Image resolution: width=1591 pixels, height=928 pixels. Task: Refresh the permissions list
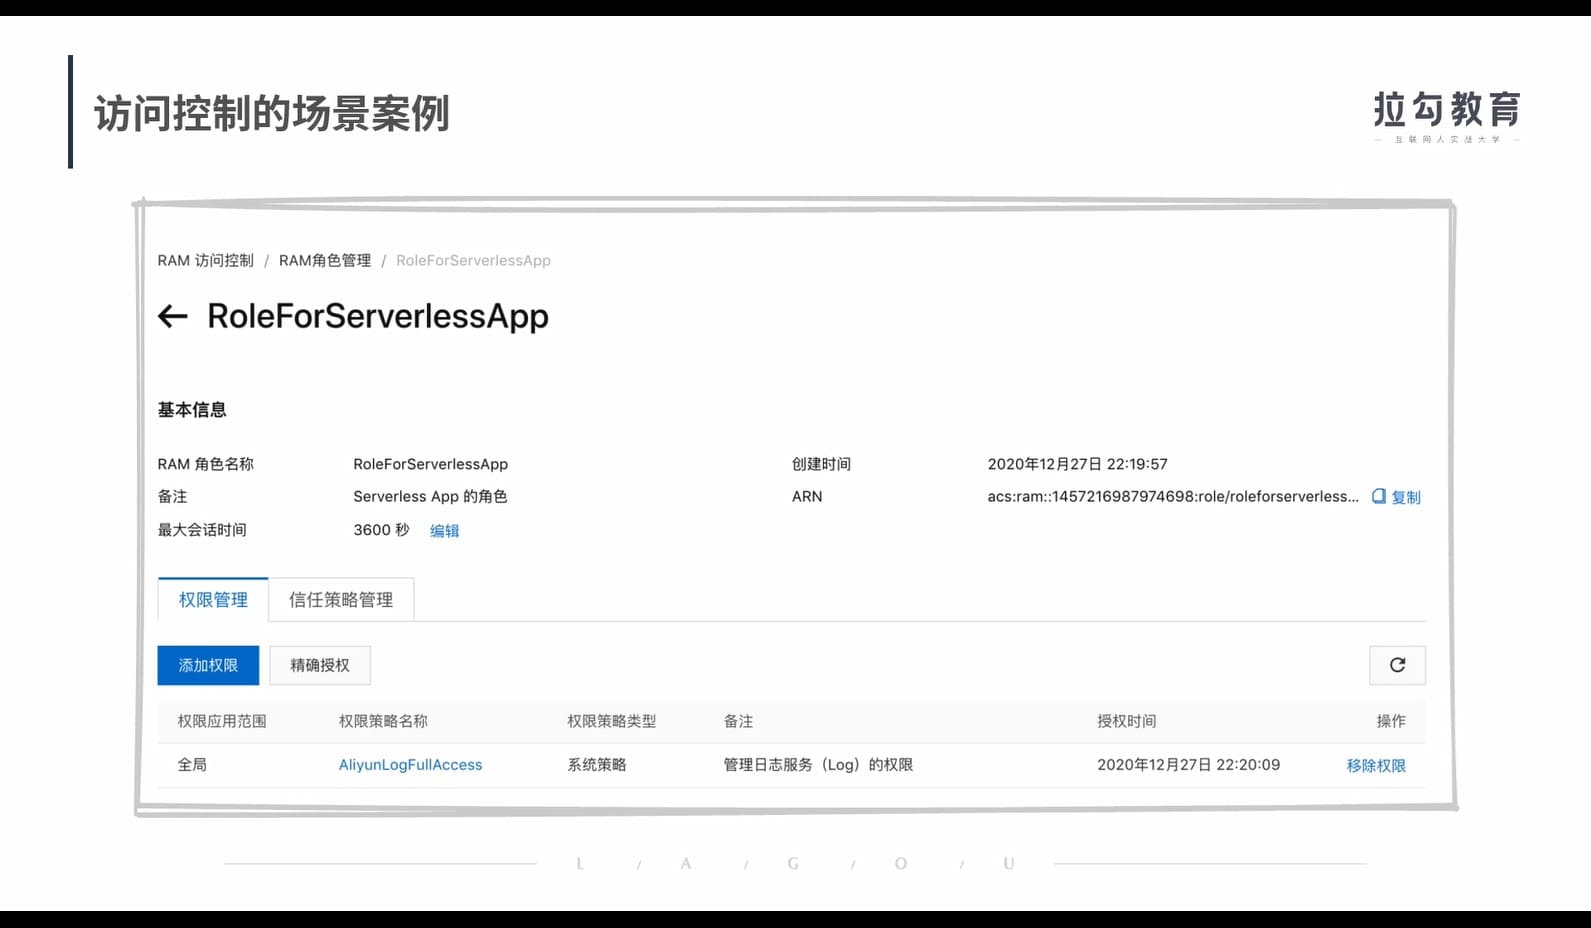point(1397,665)
